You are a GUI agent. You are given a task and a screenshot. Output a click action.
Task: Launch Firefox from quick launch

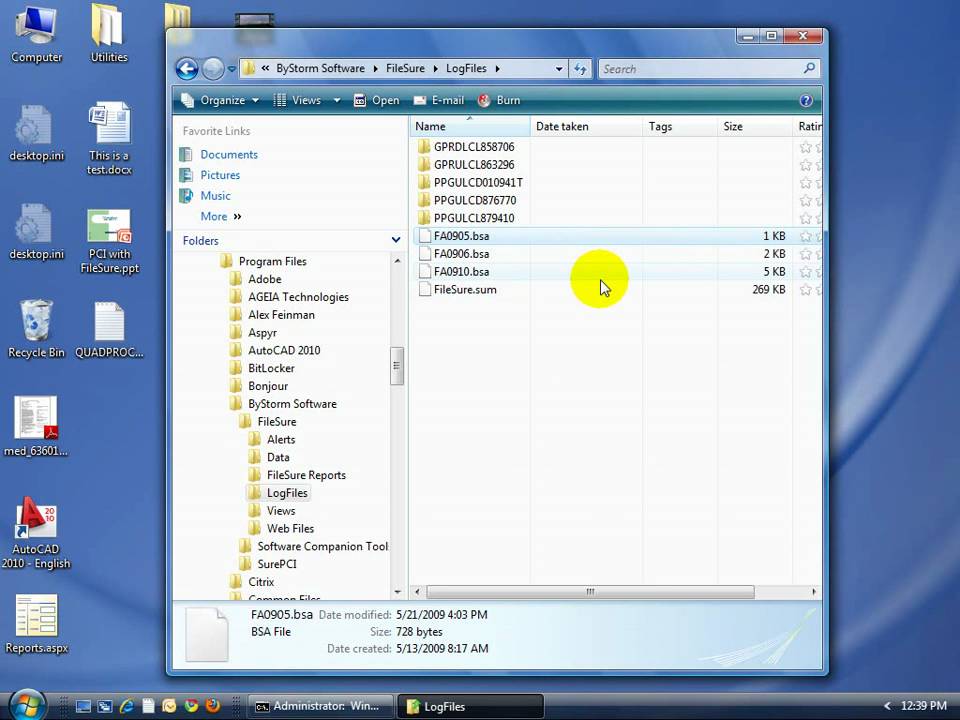pos(212,706)
